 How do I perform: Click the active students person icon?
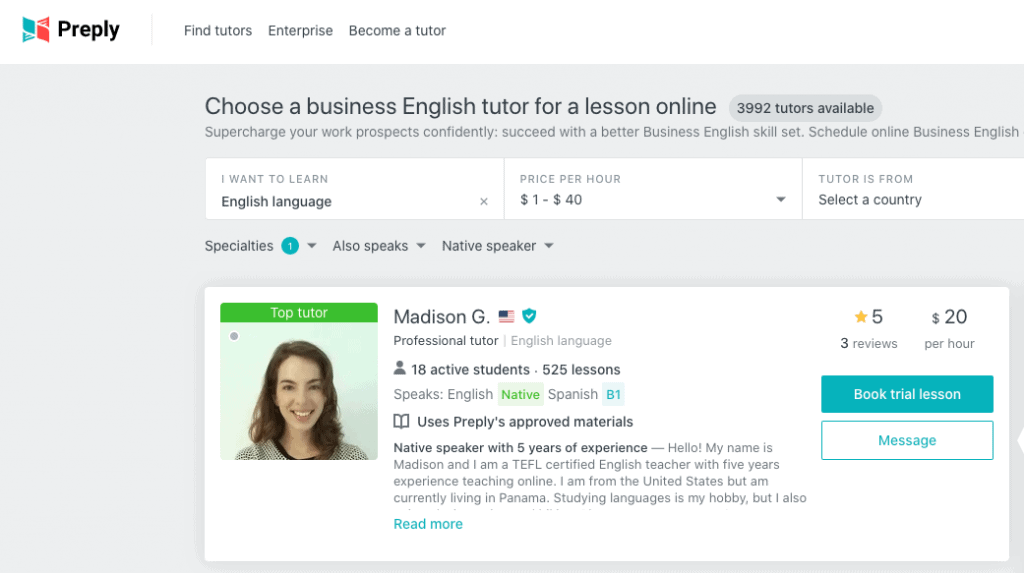(400, 369)
